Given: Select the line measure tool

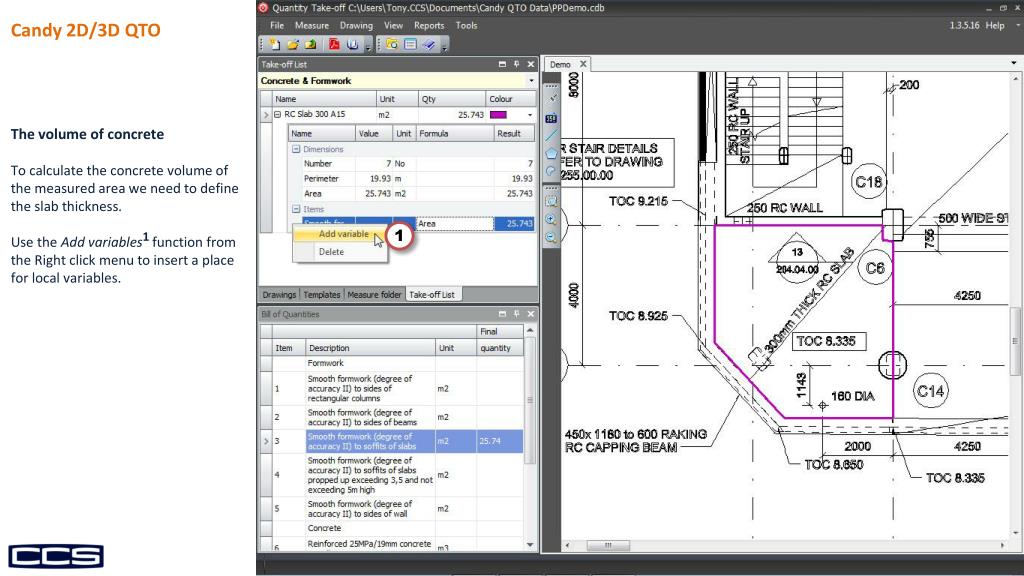Looking at the screenshot, I should pos(551,136).
